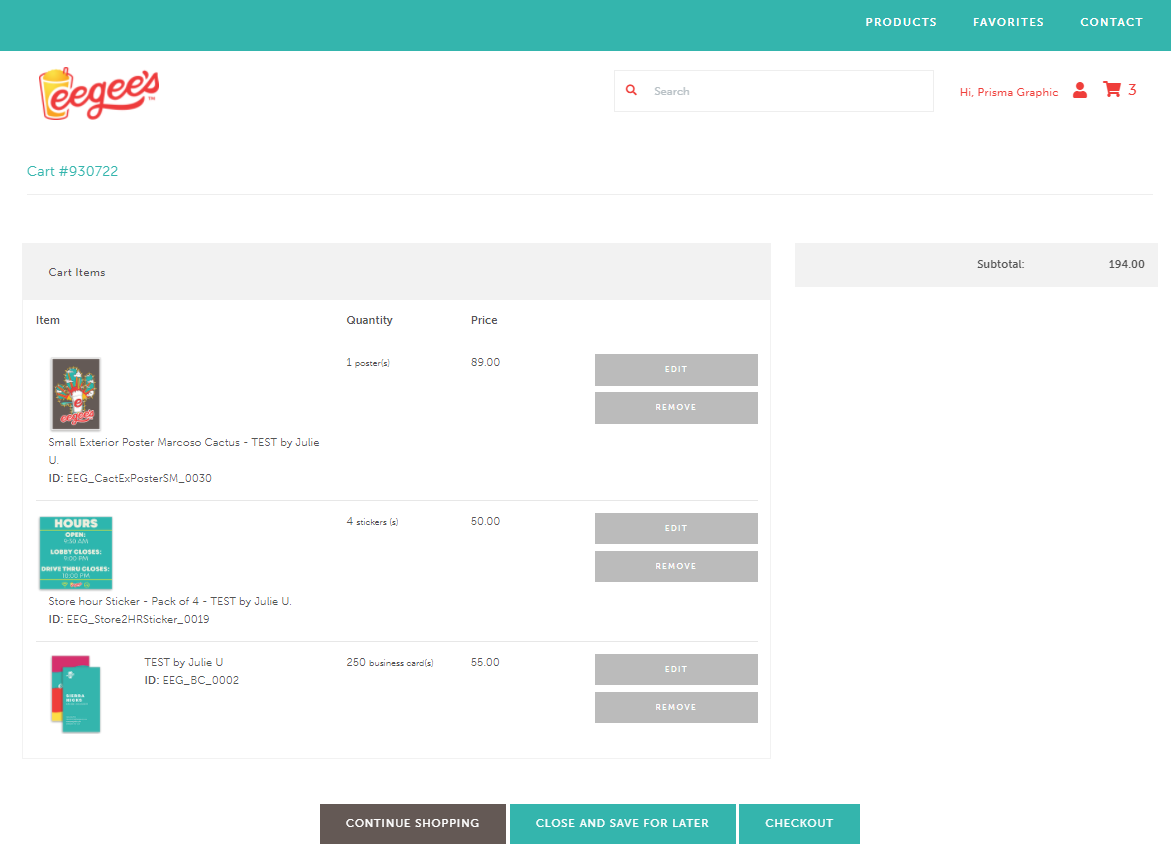Open the Products menu
The height and width of the screenshot is (862, 1171).
(901, 22)
